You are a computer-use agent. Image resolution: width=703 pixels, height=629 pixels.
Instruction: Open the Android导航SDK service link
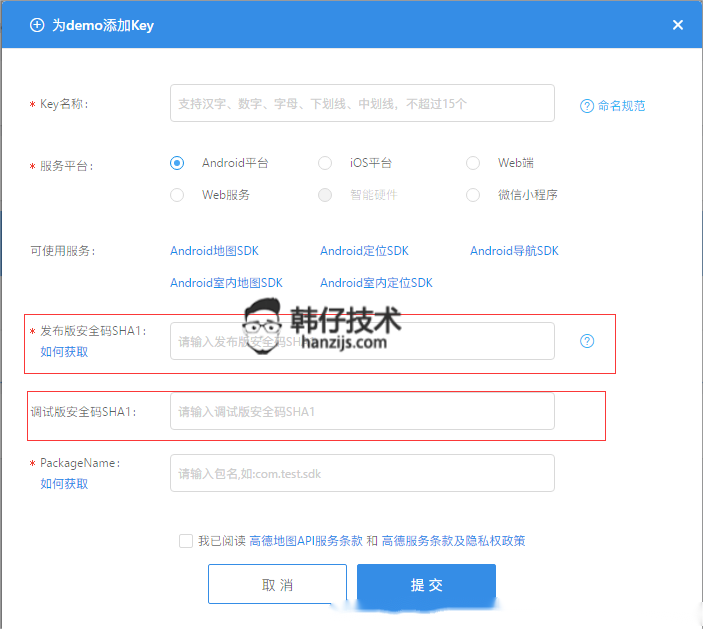tap(514, 251)
